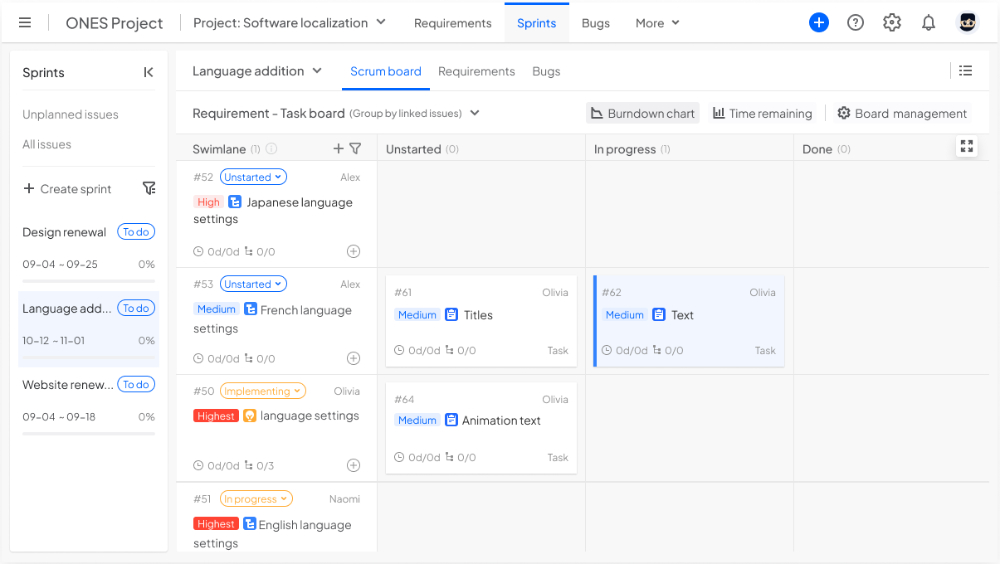The height and width of the screenshot is (564, 1000).
Task: Toggle the list view icon
Action: [x=965, y=71]
